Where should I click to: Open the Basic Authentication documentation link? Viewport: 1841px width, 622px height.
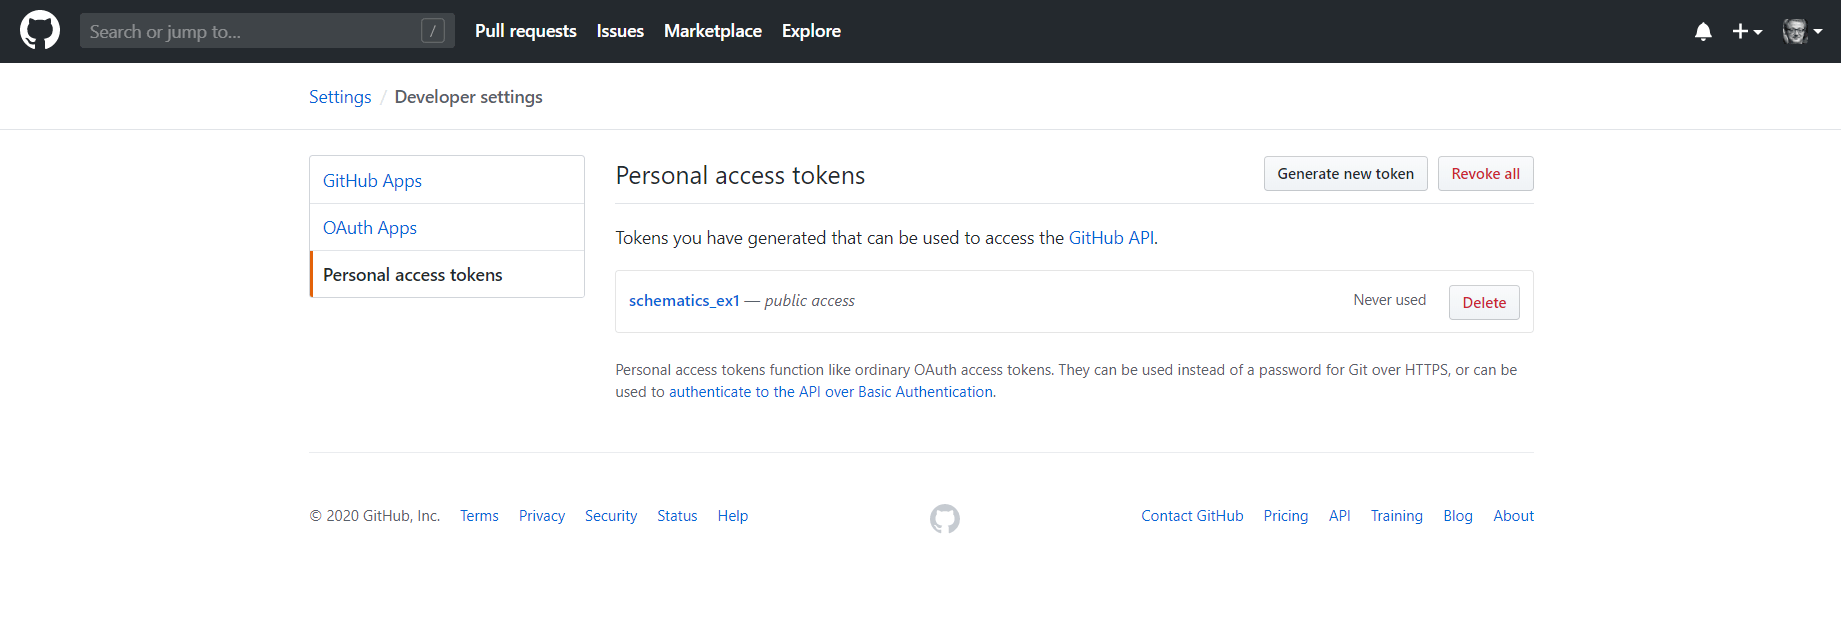pos(830,392)
